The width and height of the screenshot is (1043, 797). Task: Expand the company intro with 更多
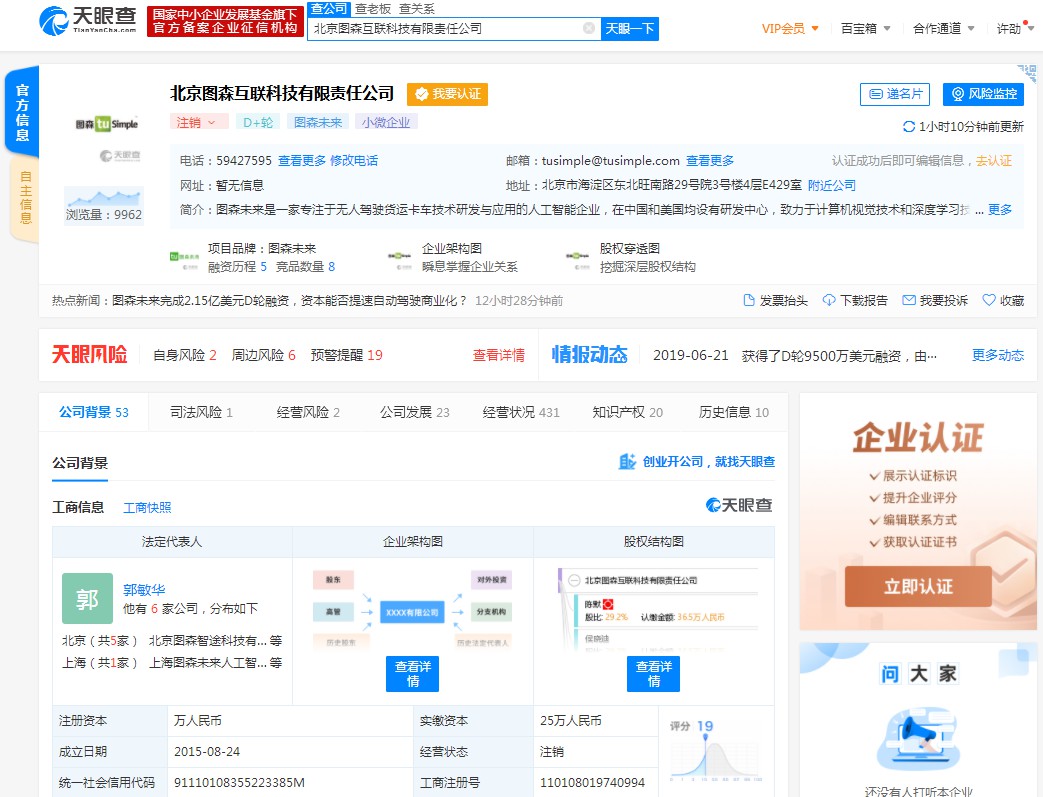coord(999,210)
